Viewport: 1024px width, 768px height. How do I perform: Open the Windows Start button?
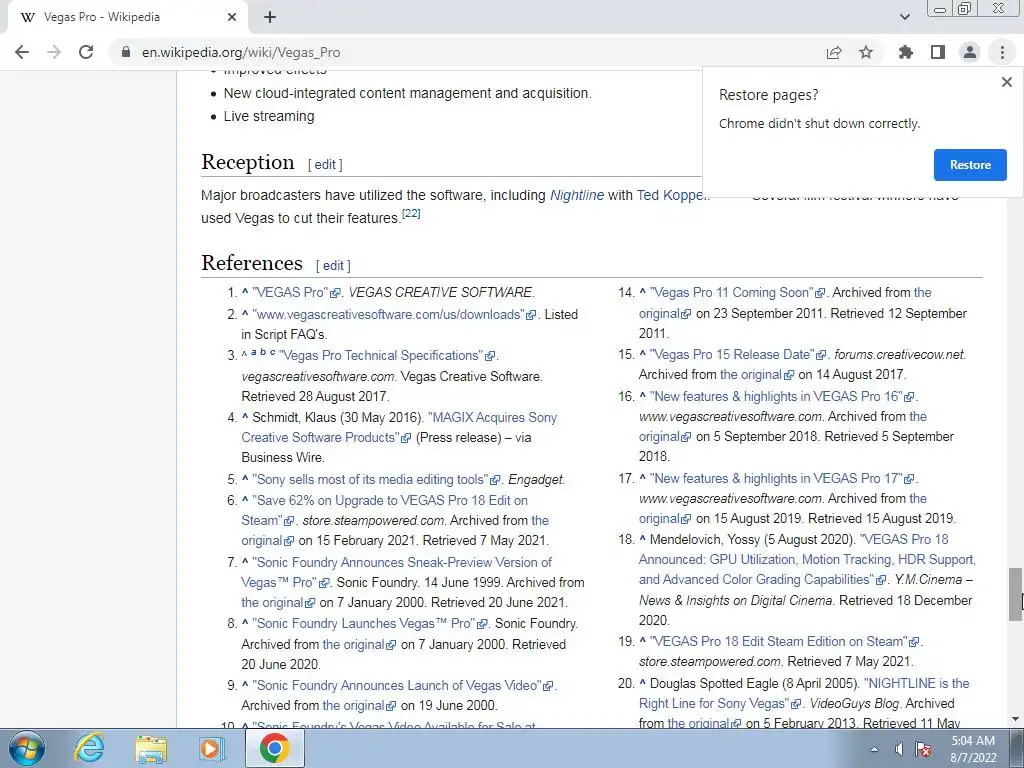27,748
